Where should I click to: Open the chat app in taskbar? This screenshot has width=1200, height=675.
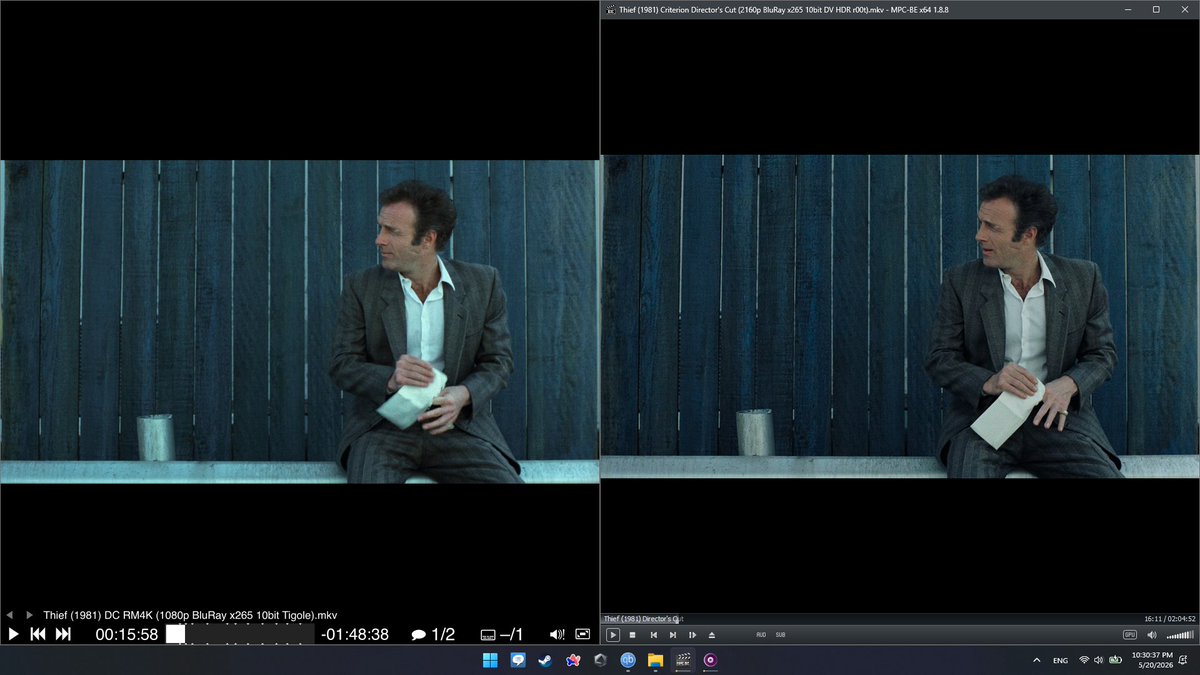click(x=518, y=660)
